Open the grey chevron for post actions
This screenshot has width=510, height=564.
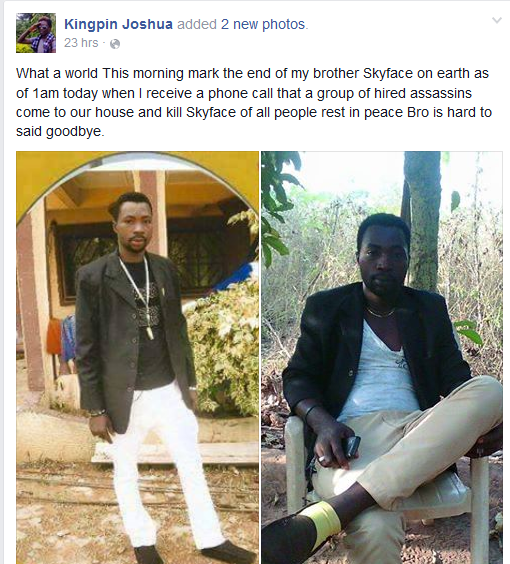(x=497, y=20)
